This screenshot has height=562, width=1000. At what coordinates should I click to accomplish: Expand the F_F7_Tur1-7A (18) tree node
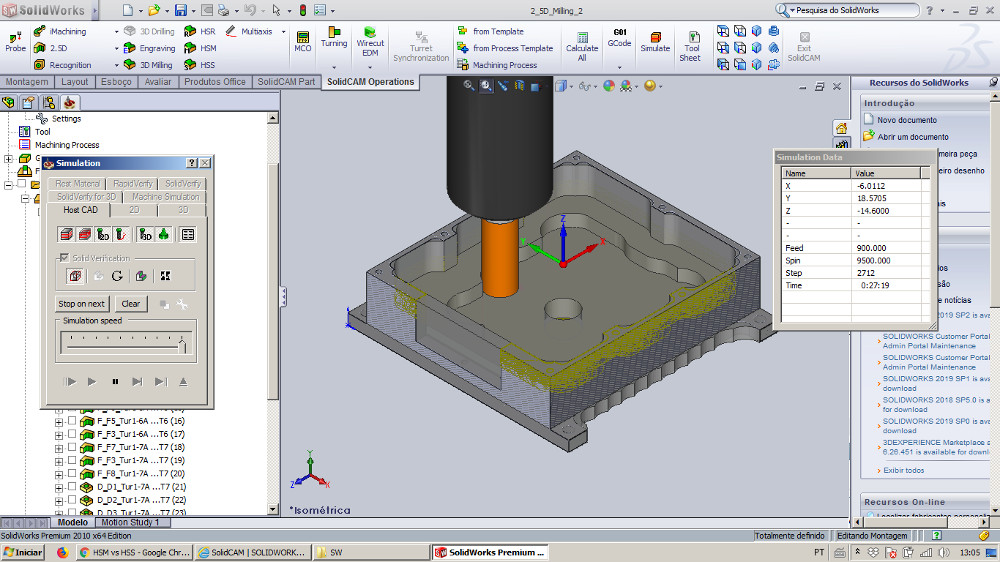click(x=59, y=448)
